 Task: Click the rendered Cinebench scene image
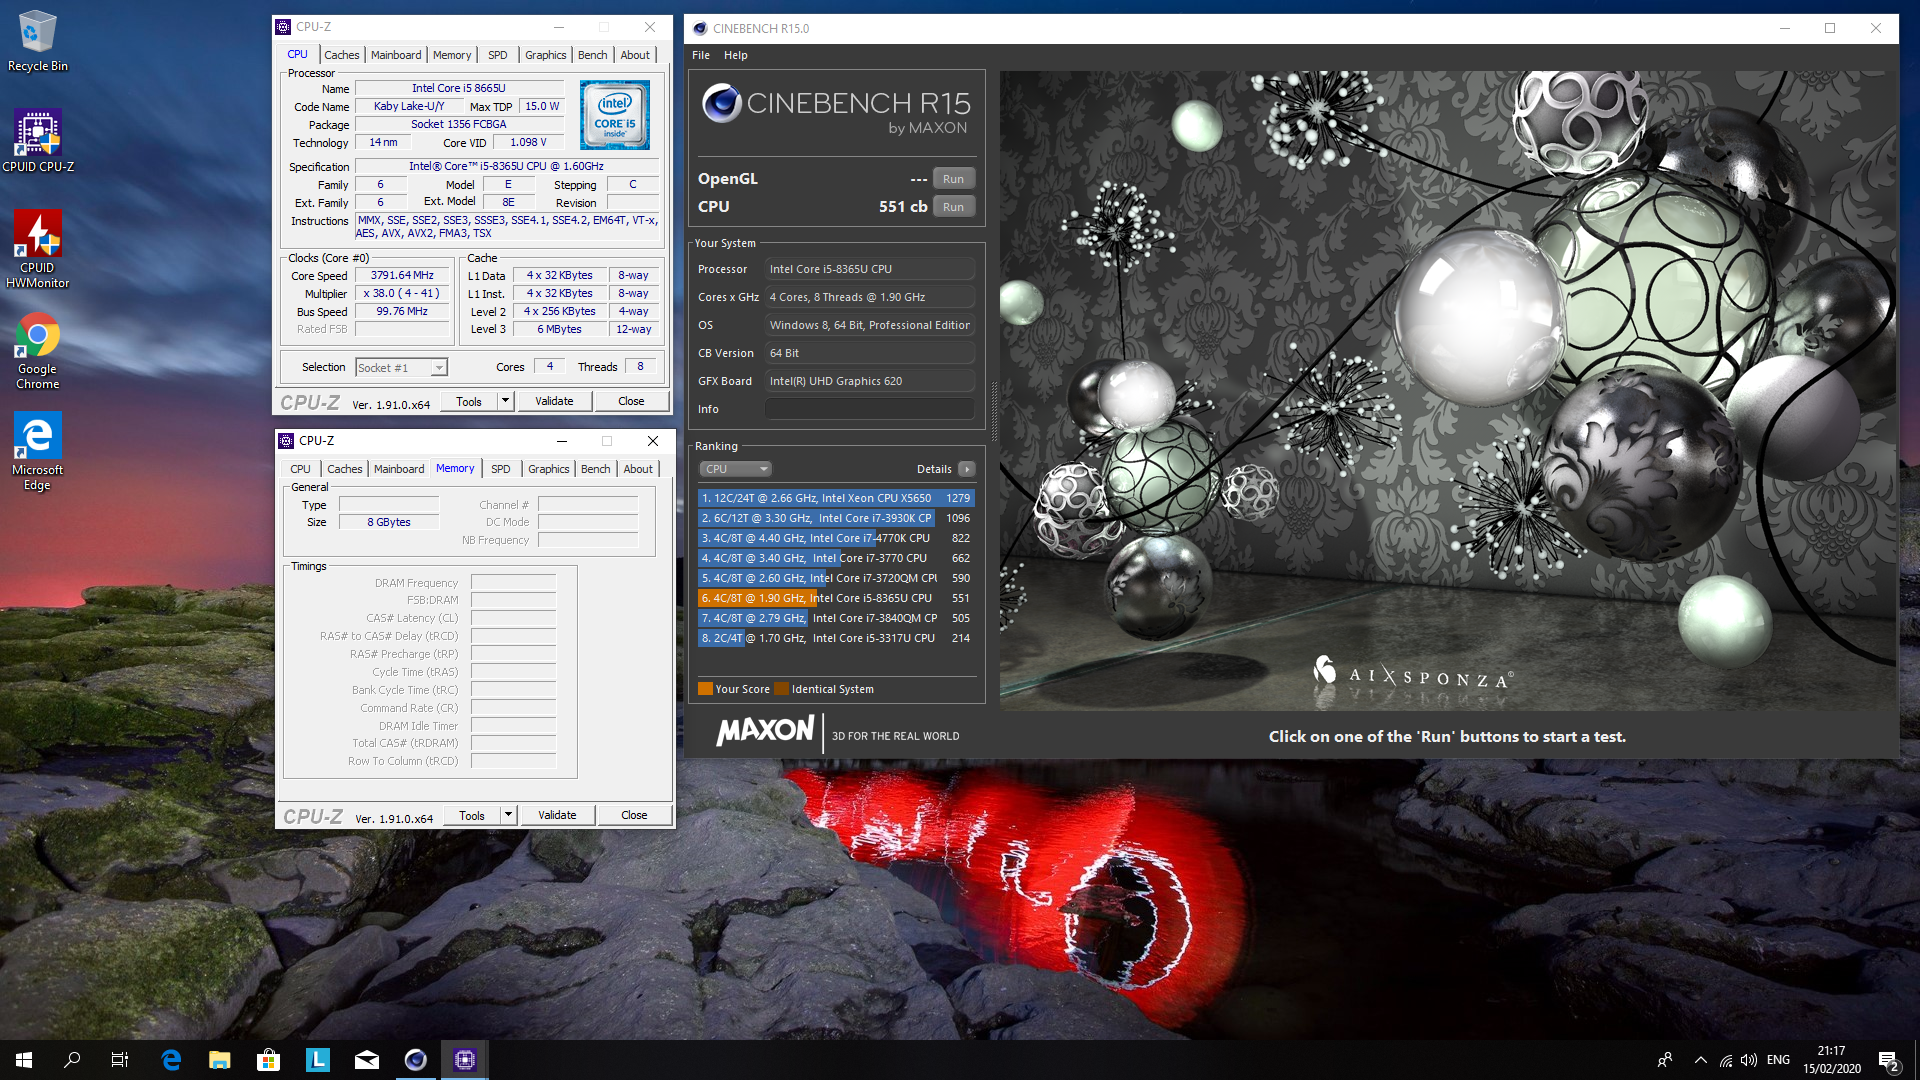click(x=1447, y=390)
